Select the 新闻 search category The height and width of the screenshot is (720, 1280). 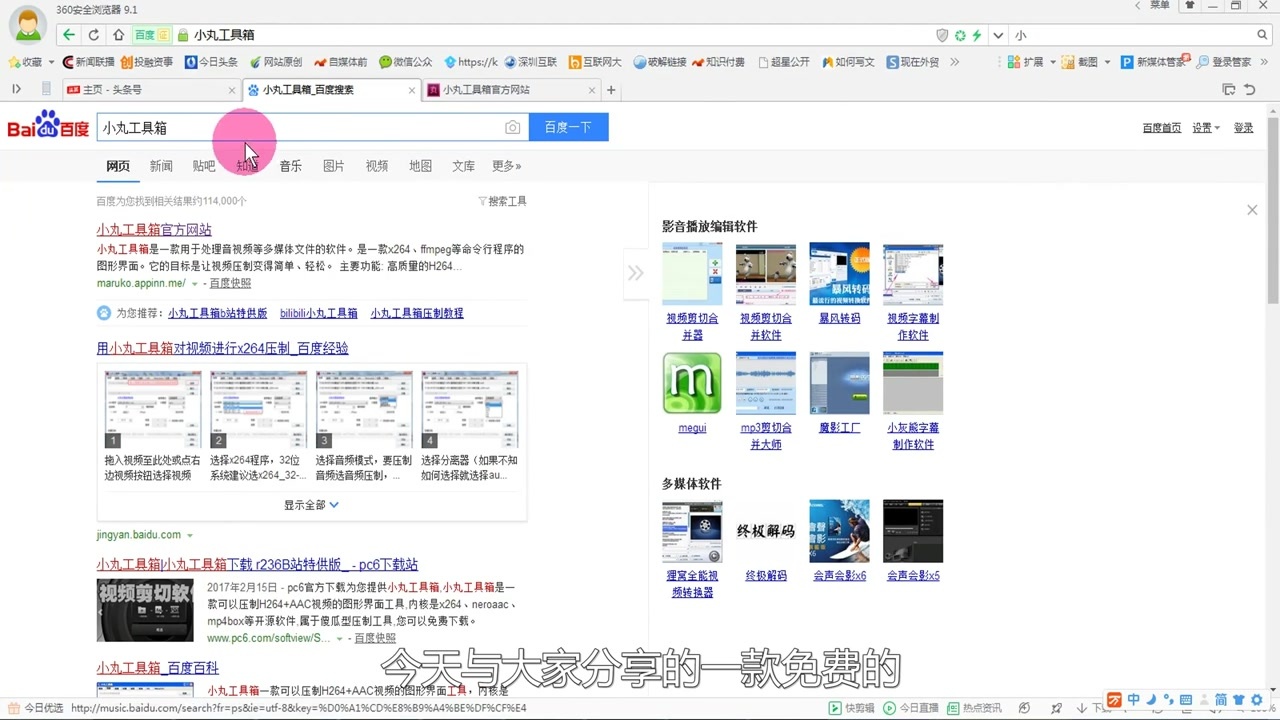[161, 166]
